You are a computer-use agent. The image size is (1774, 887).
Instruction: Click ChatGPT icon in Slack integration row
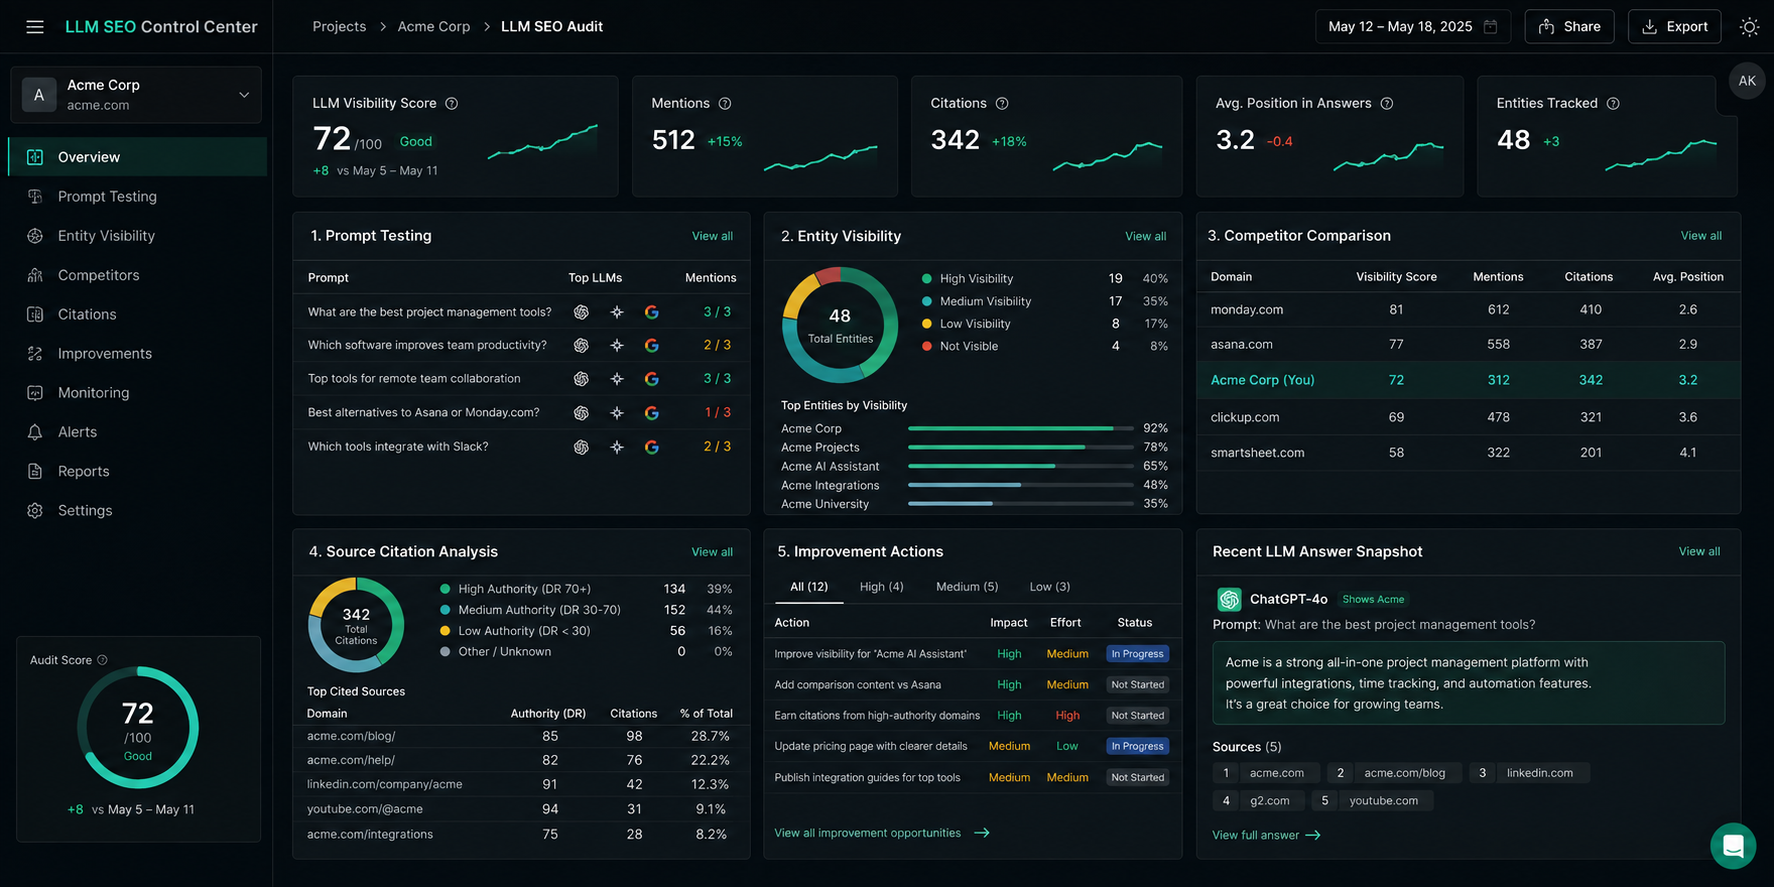[x=581, y=447]
